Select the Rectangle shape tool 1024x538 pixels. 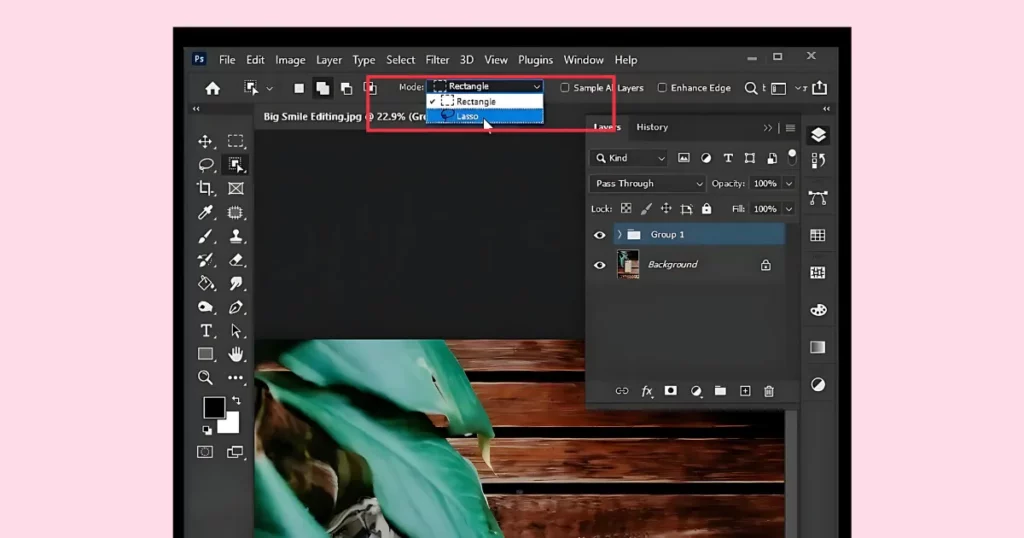[206, 354]
